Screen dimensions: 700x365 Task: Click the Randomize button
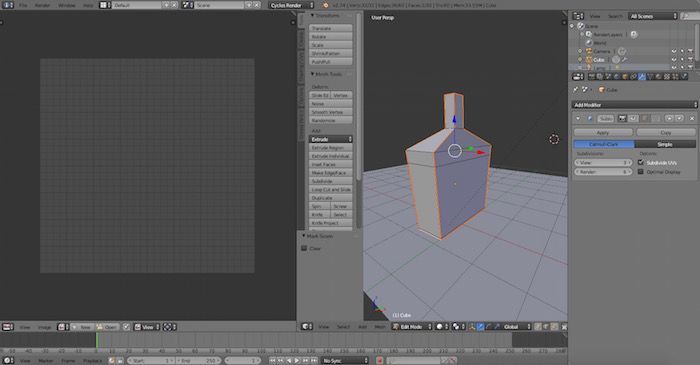(331, 120)
